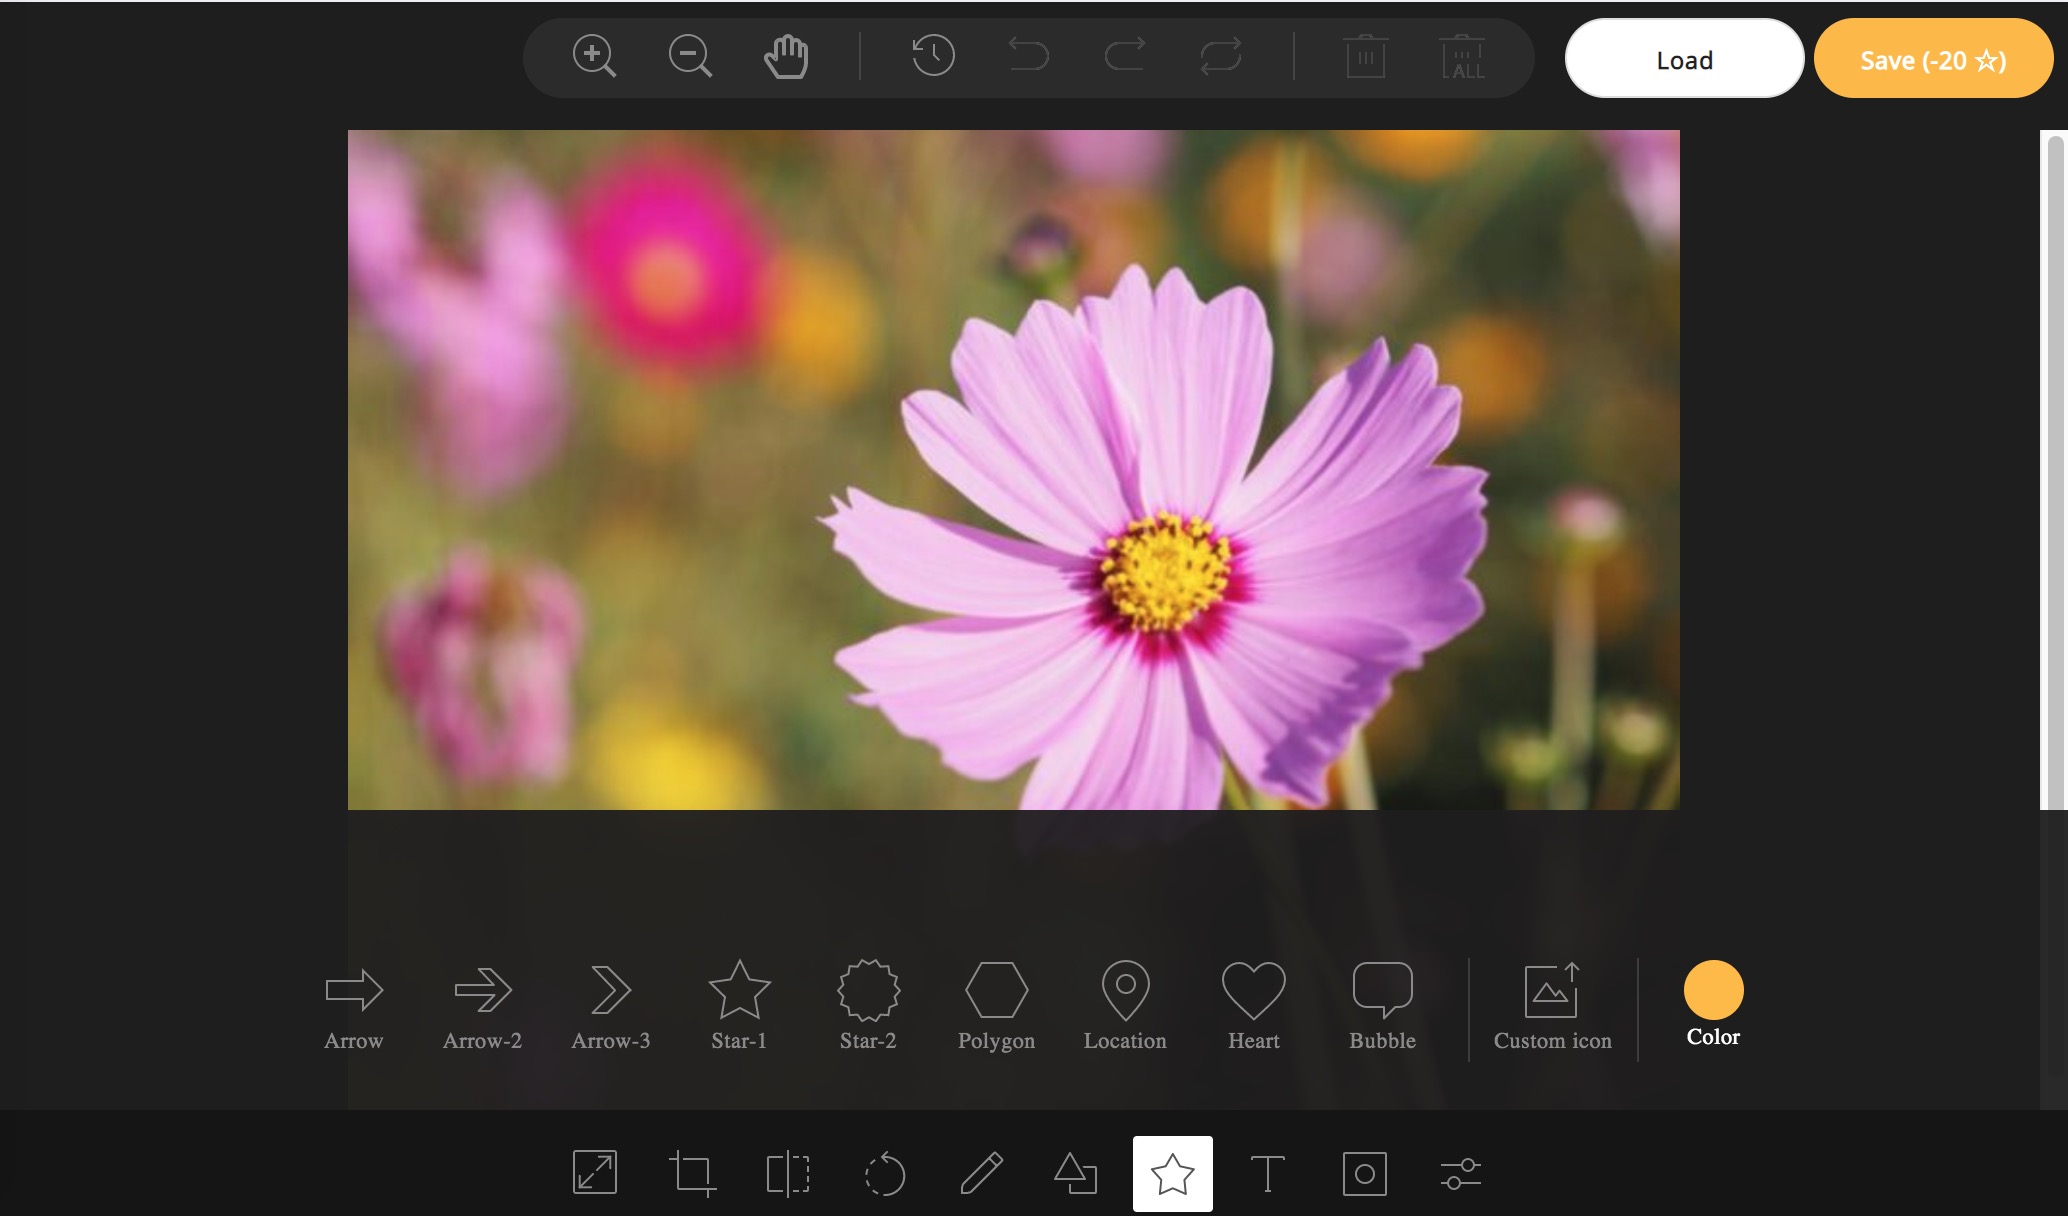
Task: Select the Crop tool in bottom menu
Action: pos(692,1173)
